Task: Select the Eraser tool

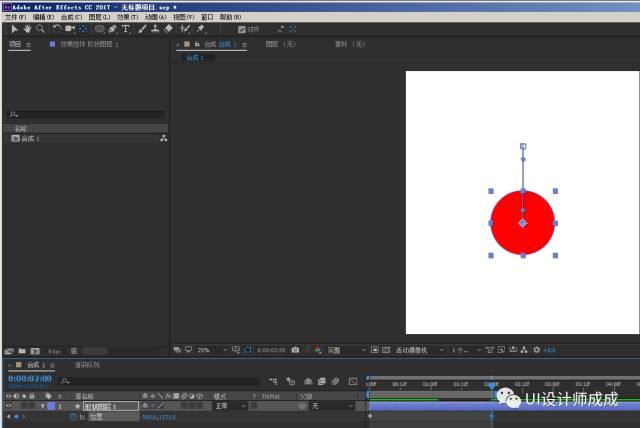Action: 168,29
